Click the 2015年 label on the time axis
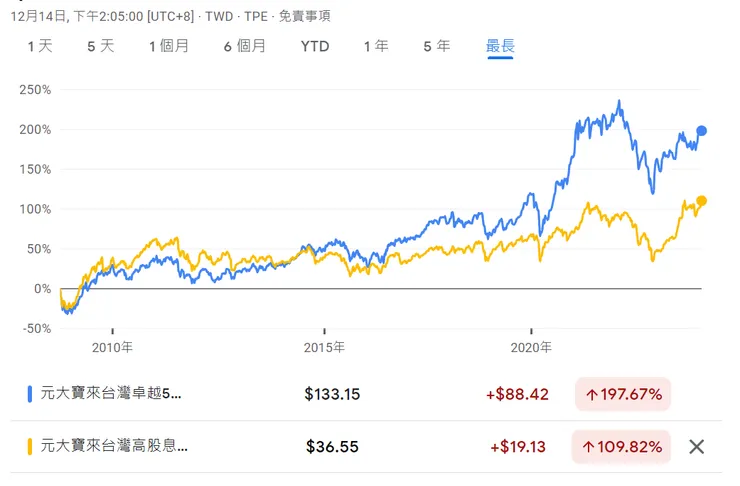 pyautogui.click(x=324, y=348)
